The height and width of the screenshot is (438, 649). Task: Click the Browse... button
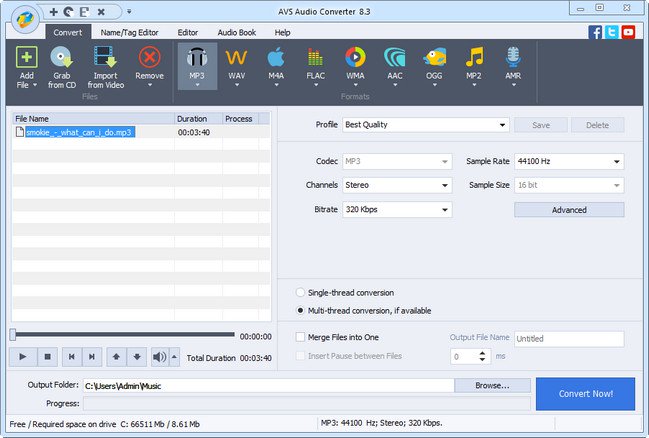point(491,385)
